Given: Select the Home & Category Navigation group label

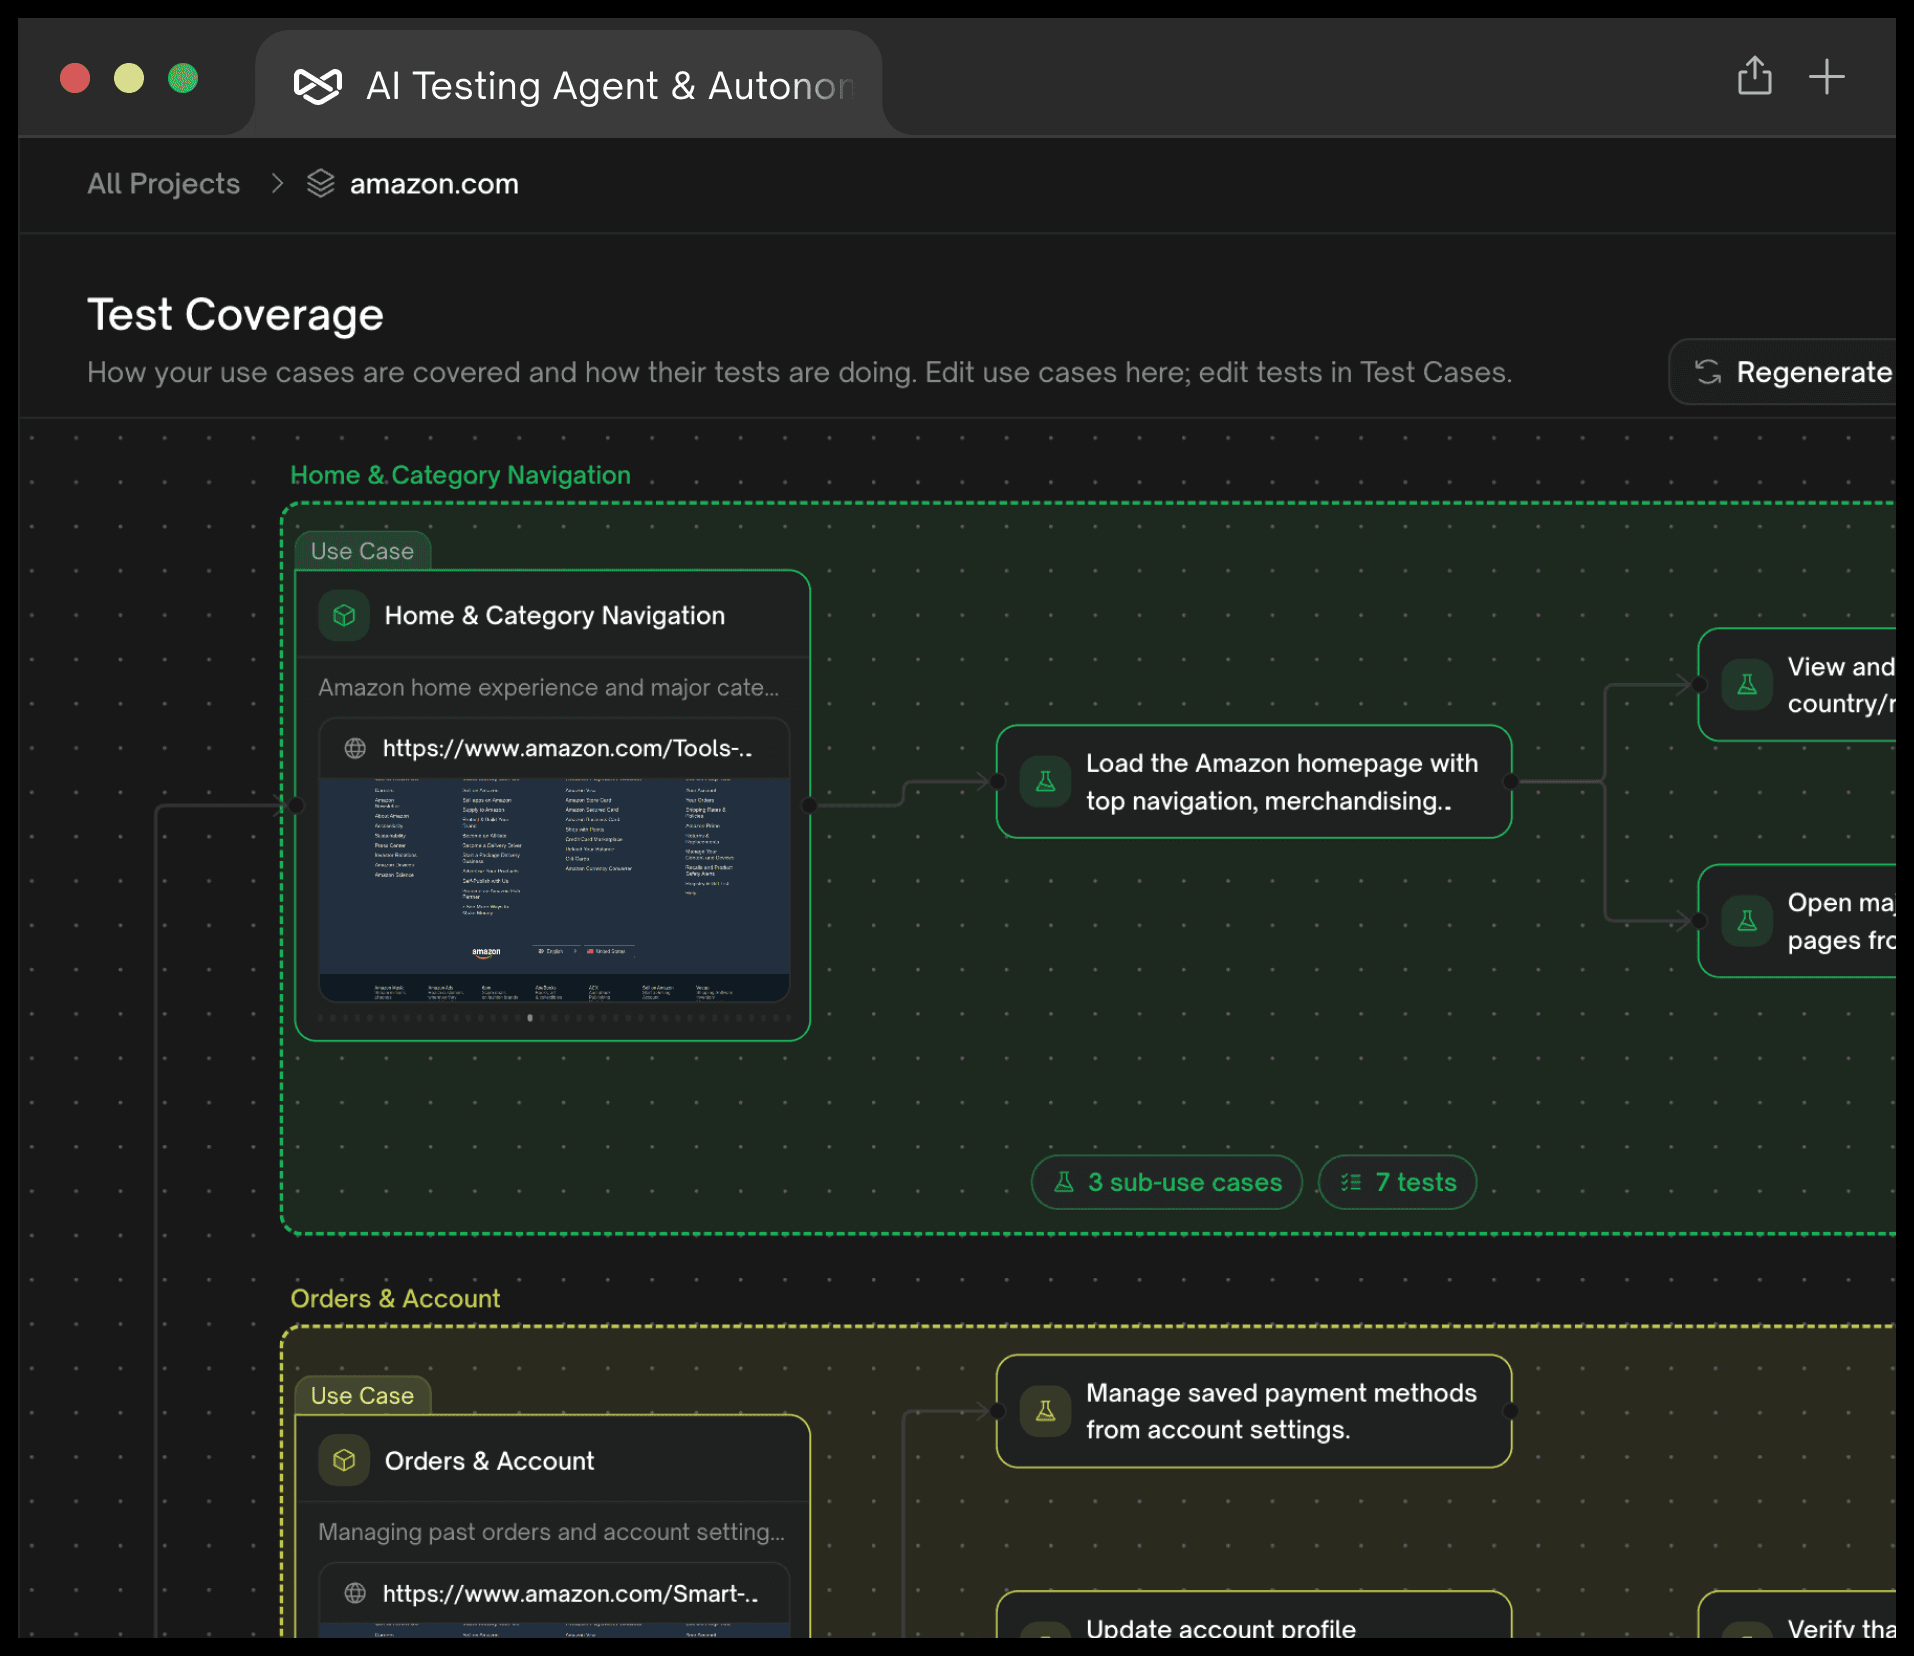Looking at the screenshot, I should 460,475.
